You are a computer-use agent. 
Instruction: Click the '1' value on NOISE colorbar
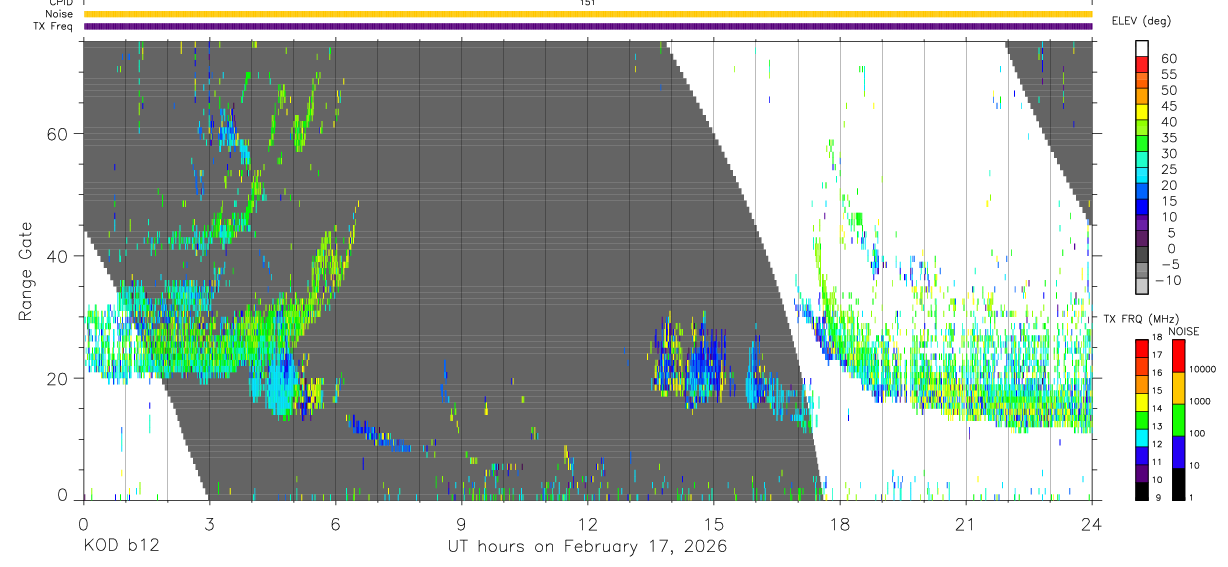[1193, 497]
